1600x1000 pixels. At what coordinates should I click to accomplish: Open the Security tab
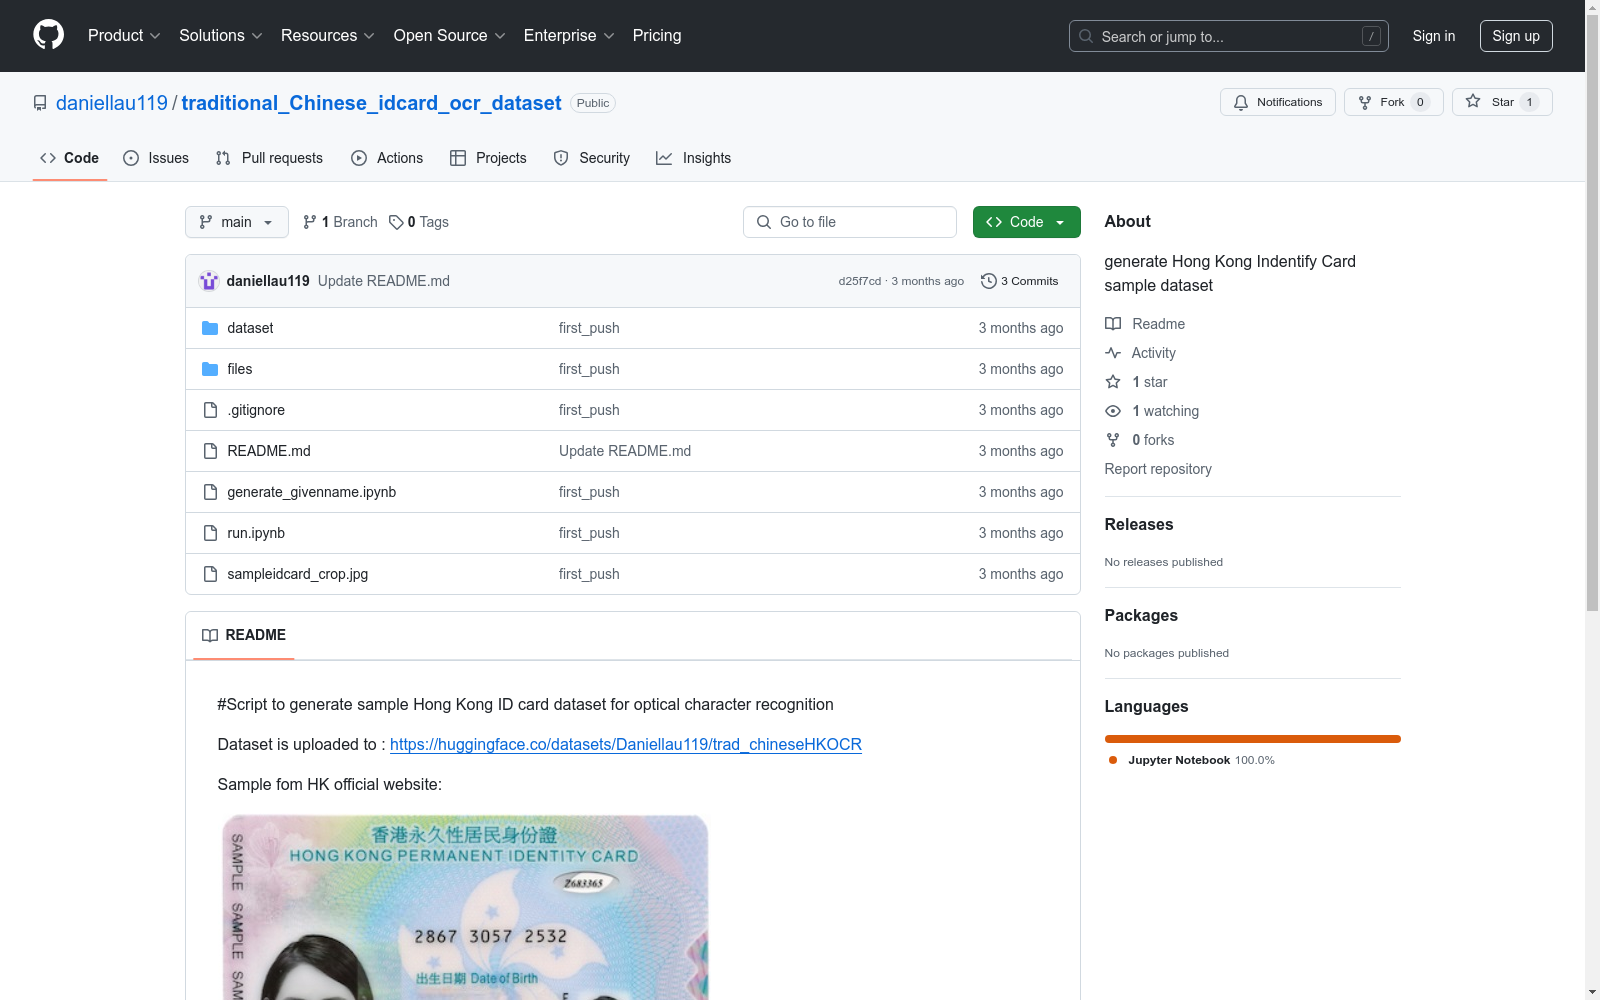tap(592, 158)
